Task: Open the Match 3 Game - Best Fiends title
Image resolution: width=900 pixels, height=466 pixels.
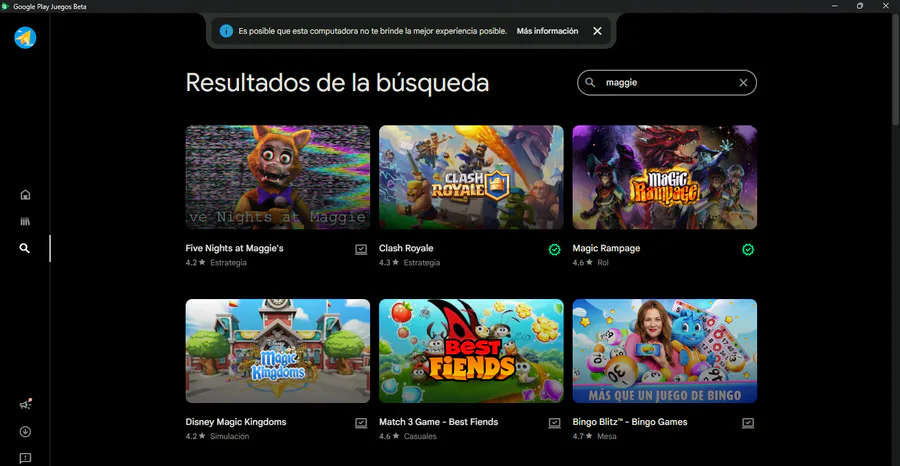Action: [439, 422]
